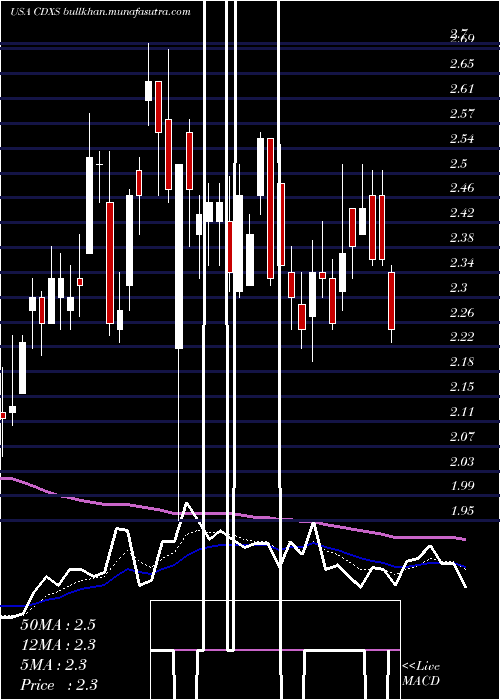Select the 2.57 price axis label
This screenshot has width=500, height=700.
(x=462, y=114)
